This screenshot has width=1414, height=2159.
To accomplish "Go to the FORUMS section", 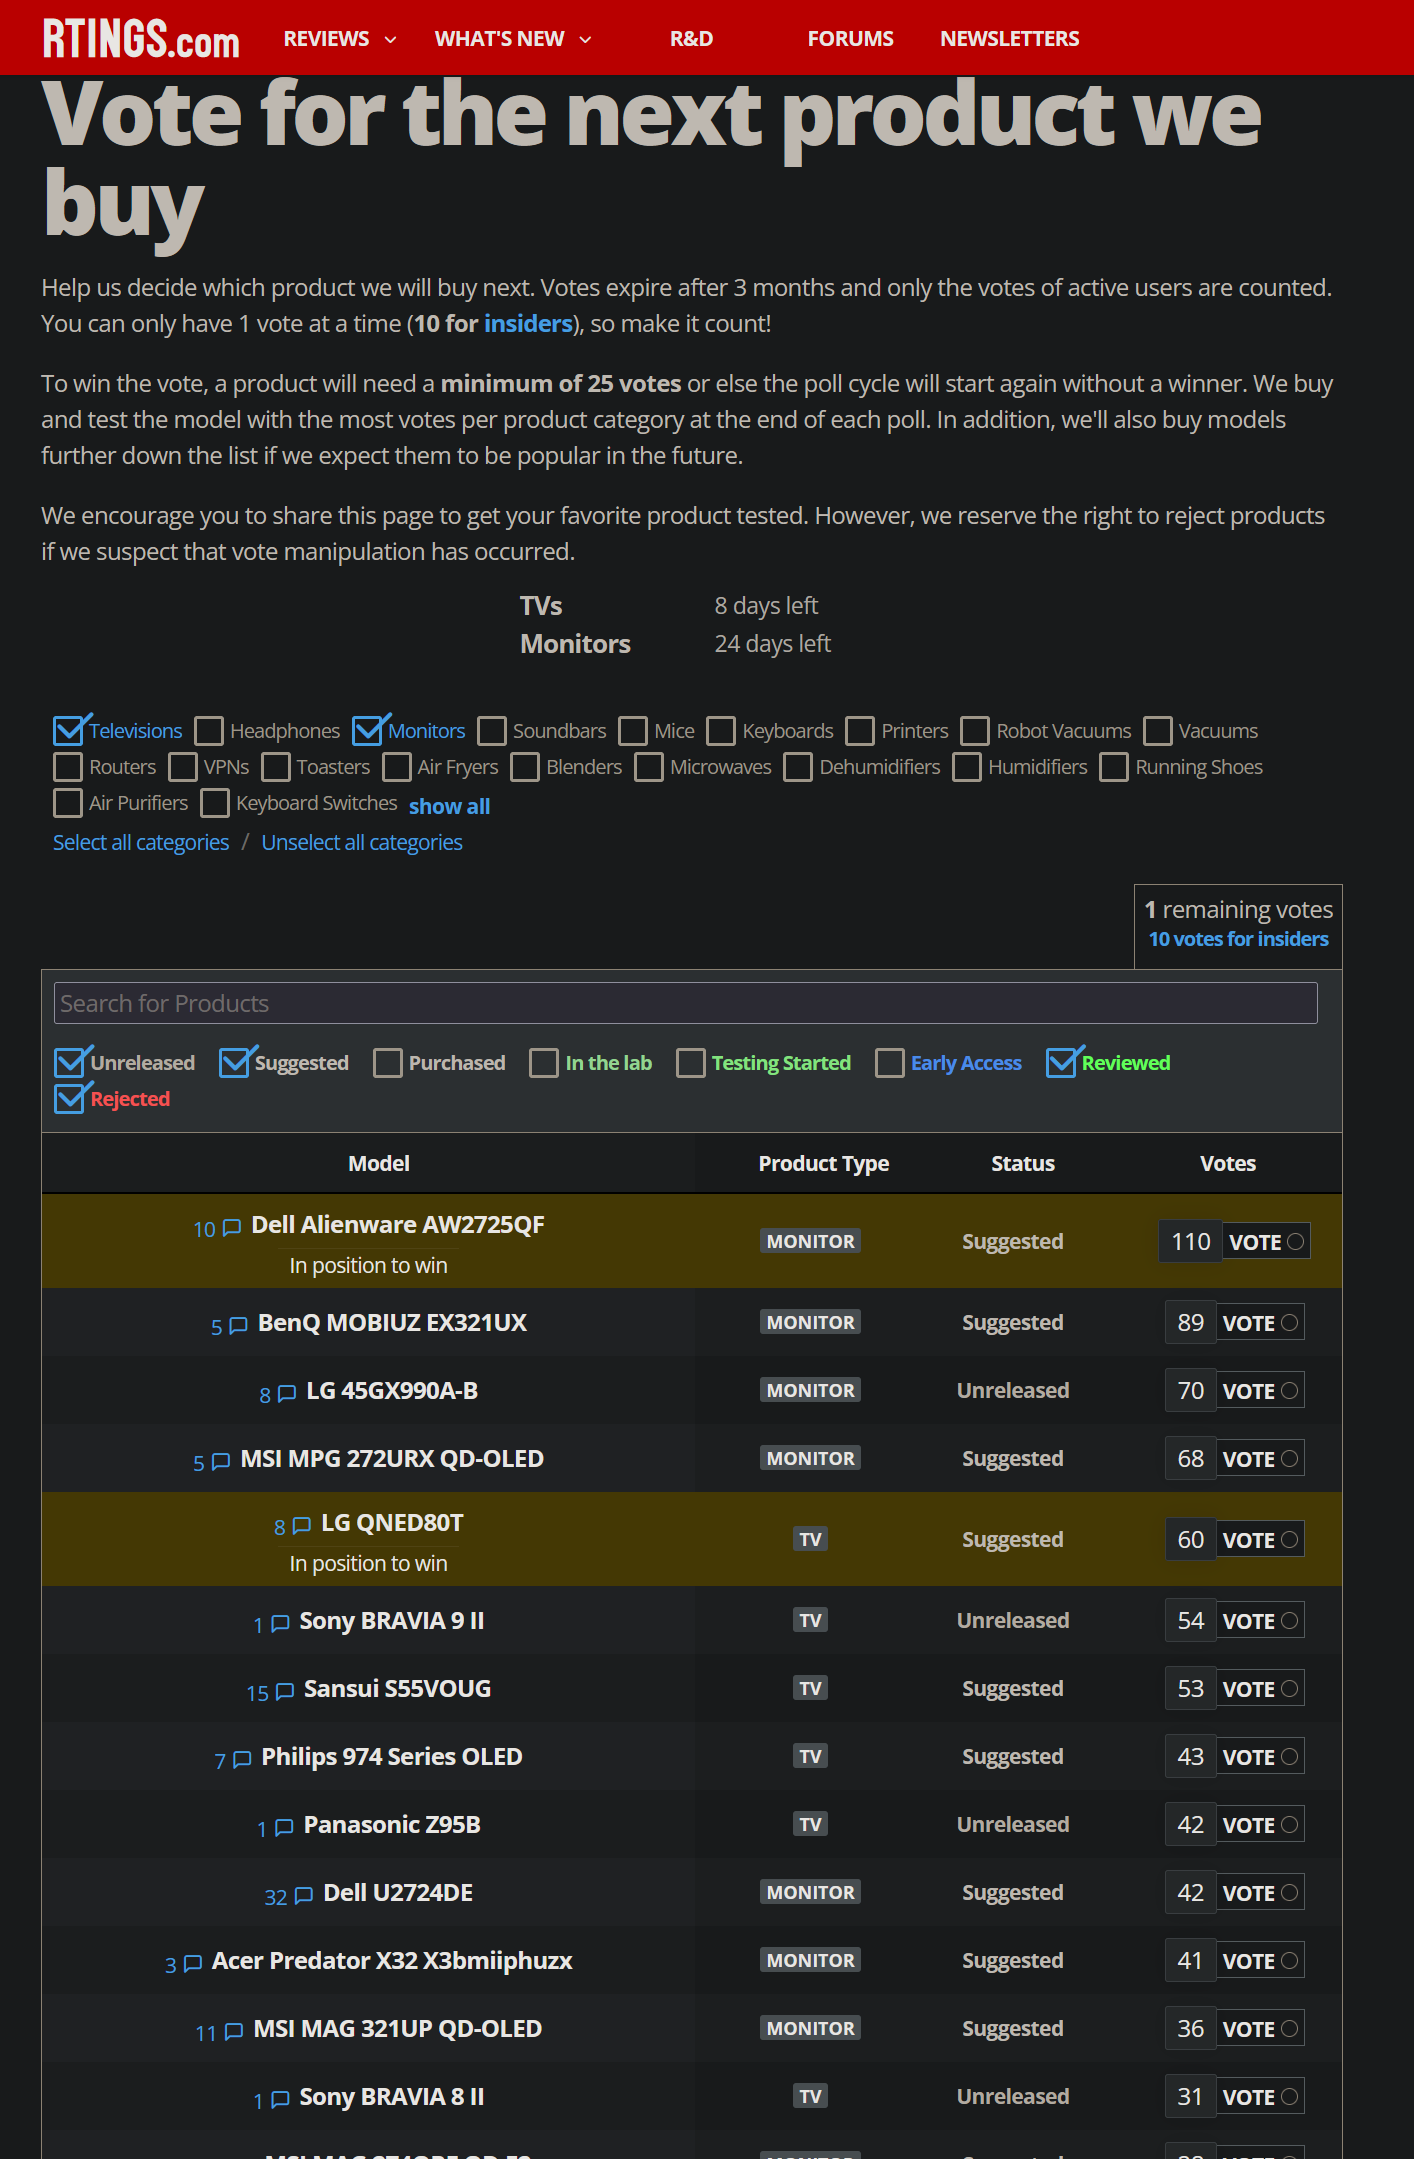I will tap(849, 38).
